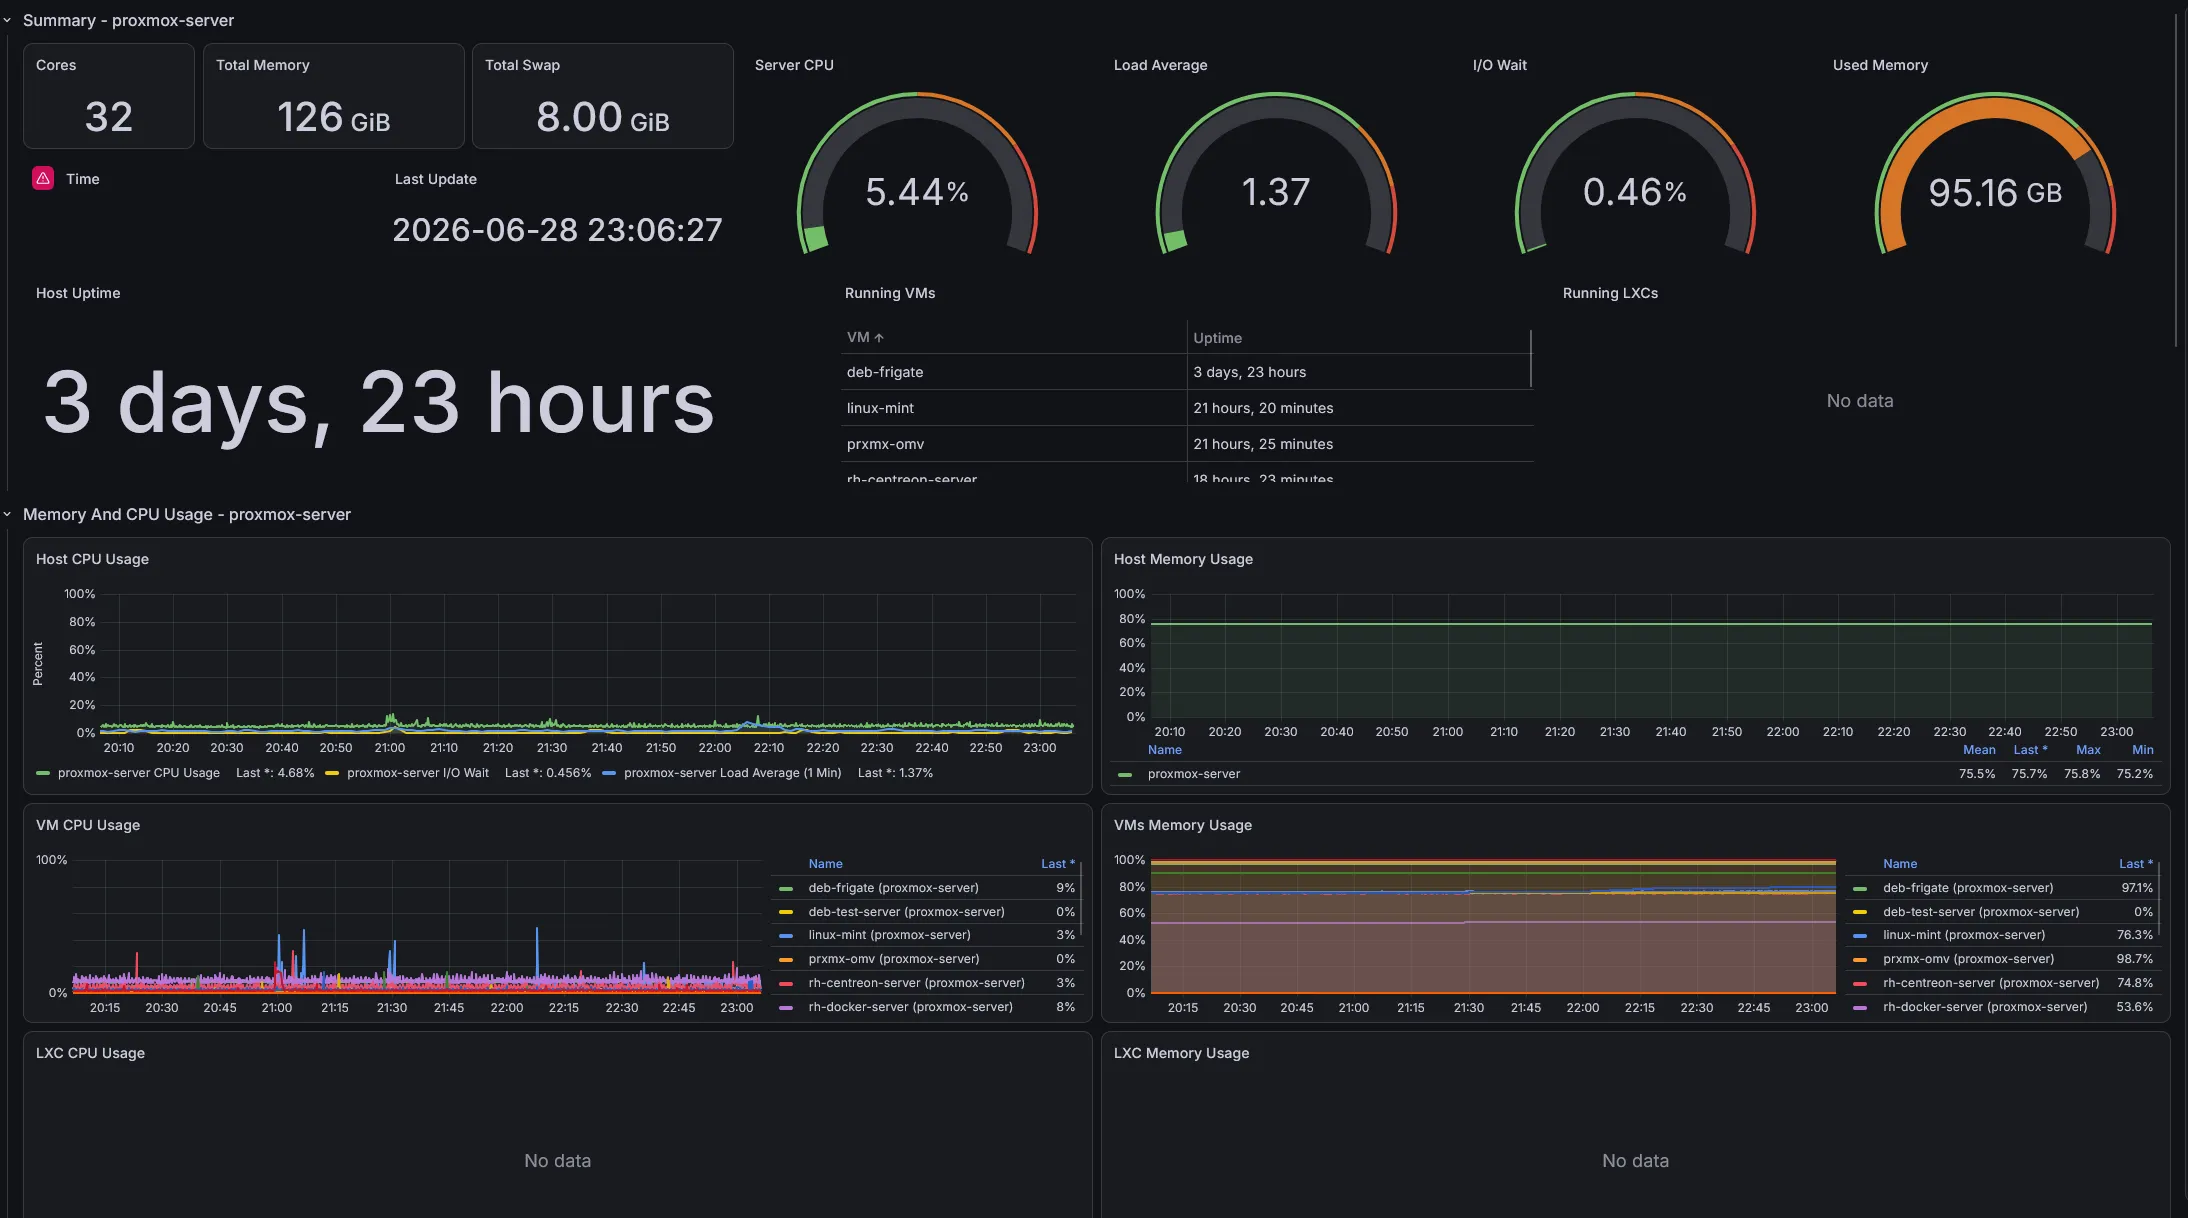The image size is (2188, 1218).
Task: Toggle linux-mint series in VM CPU legend
Action: tap(889, 935)
